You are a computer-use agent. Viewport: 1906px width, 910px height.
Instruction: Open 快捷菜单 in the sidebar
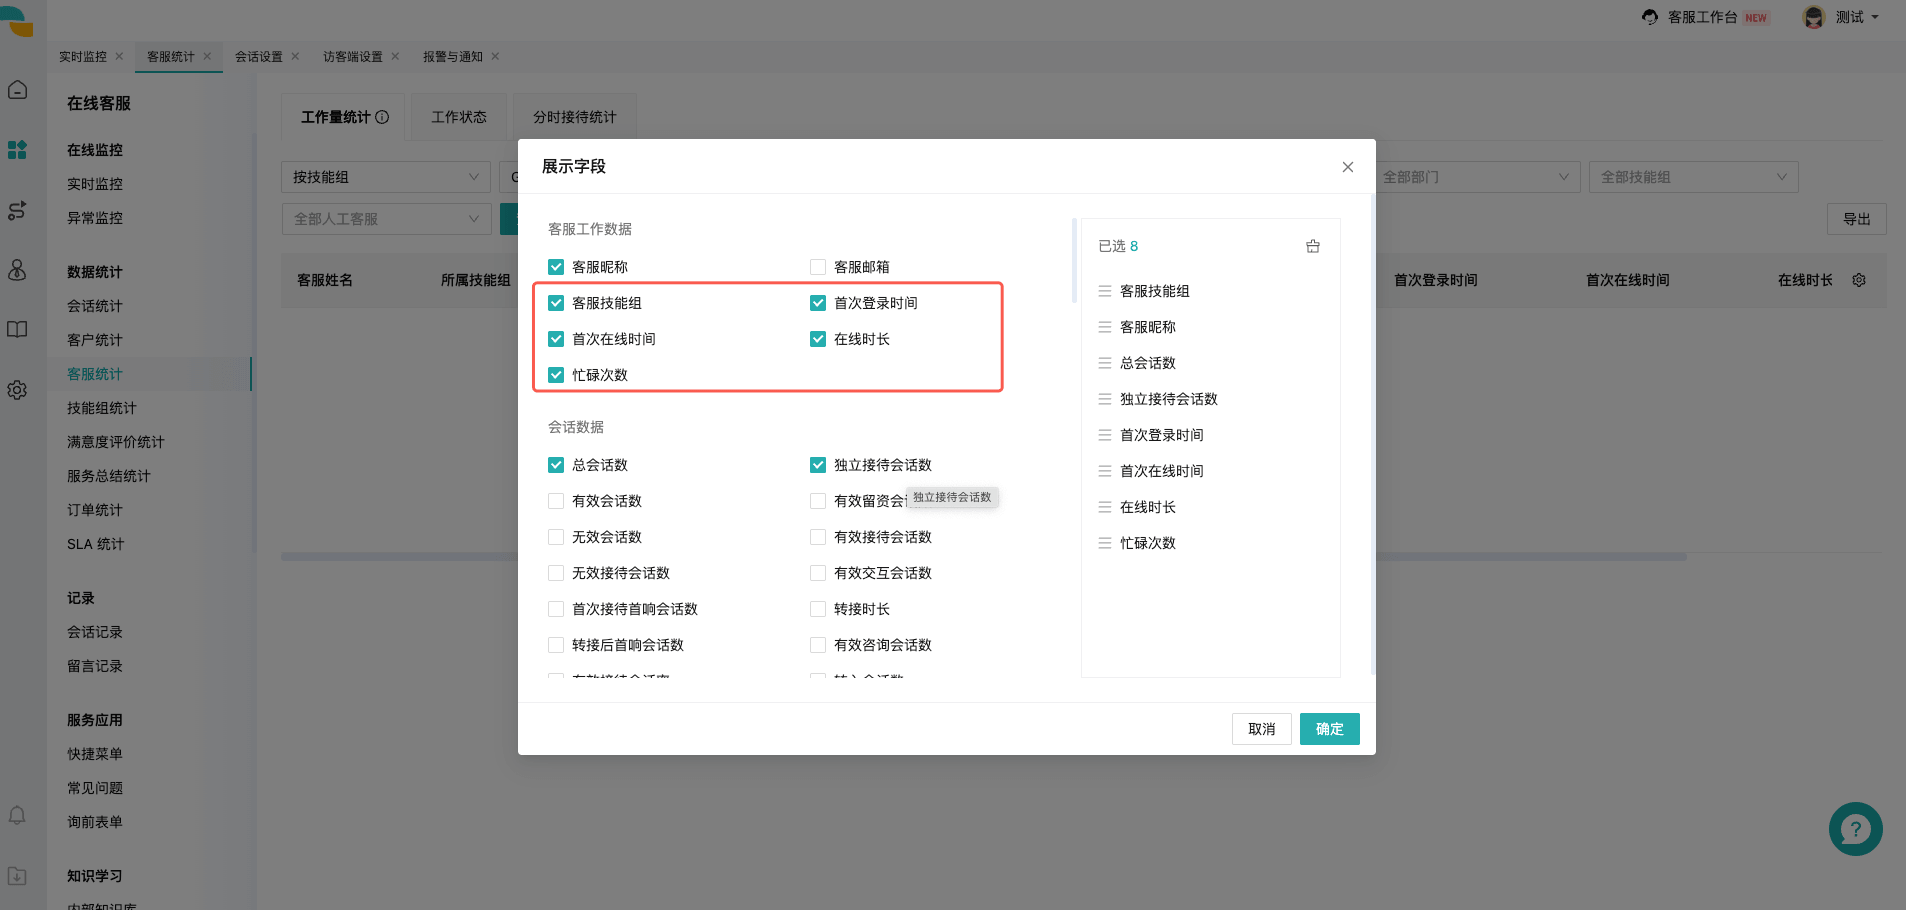click(x=95, y=754)
